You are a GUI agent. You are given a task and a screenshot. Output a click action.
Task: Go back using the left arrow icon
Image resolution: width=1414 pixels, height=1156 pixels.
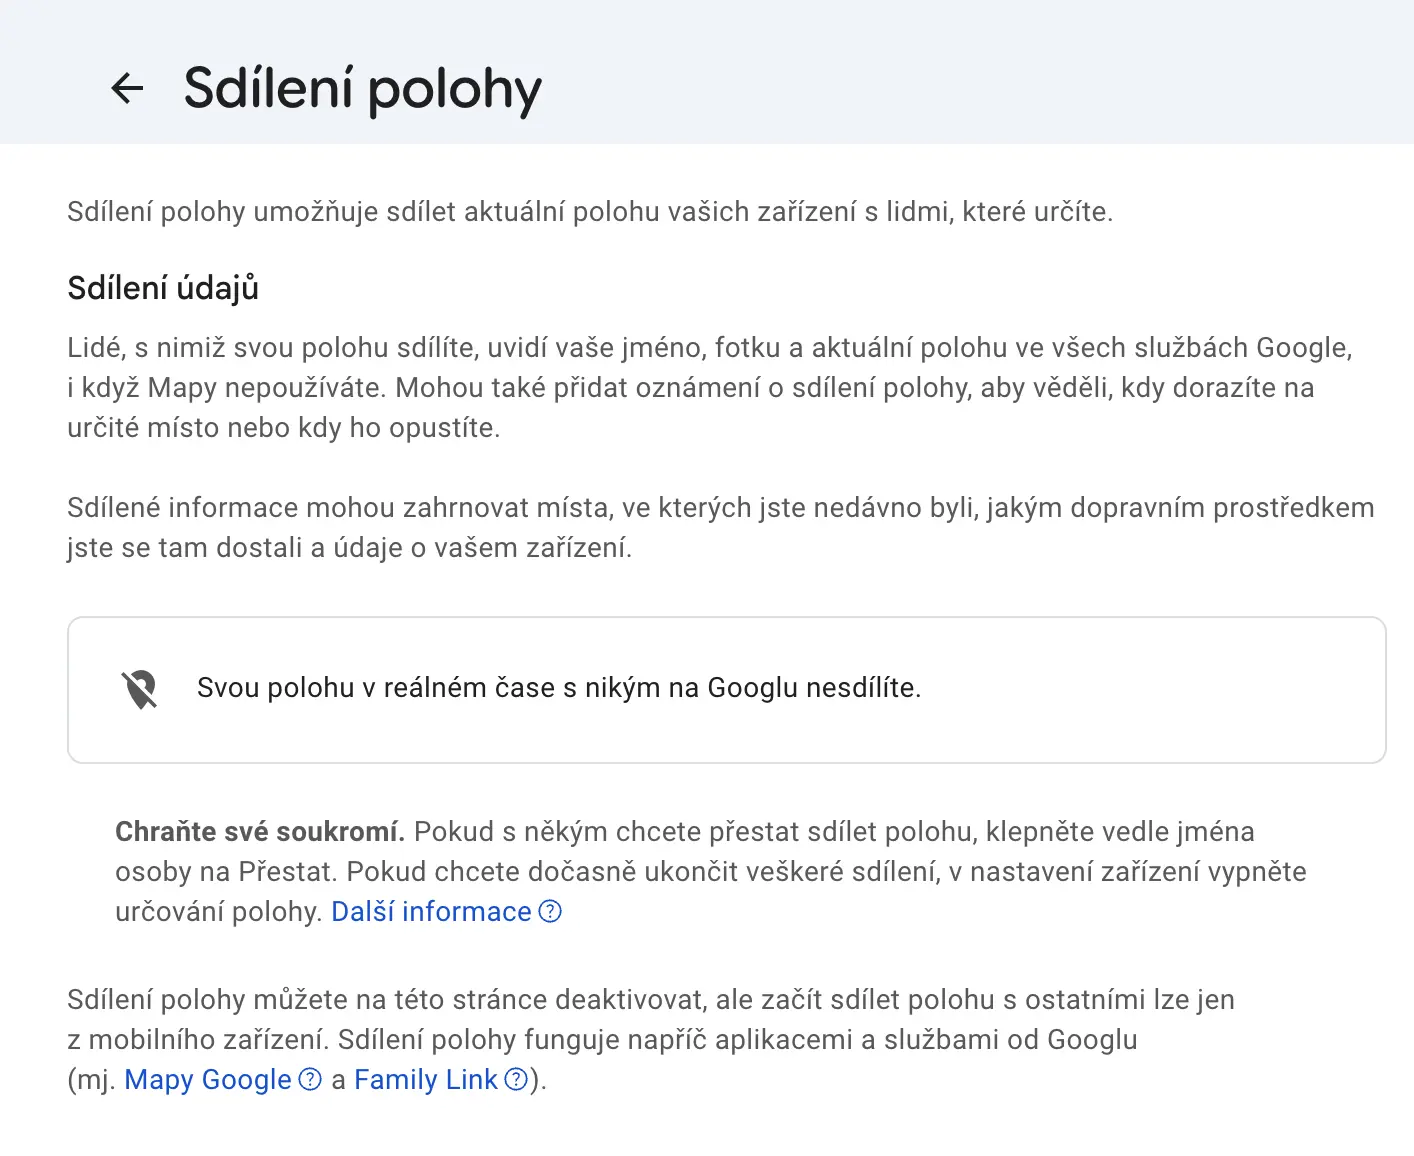pyautogui.click(x=127, y=88)
